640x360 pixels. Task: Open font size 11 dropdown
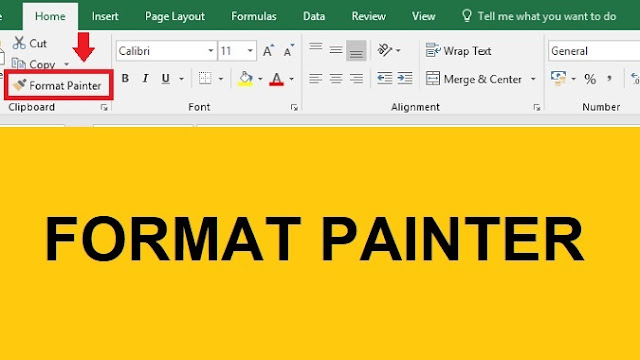pyautogui.click(x=250, y=51)
